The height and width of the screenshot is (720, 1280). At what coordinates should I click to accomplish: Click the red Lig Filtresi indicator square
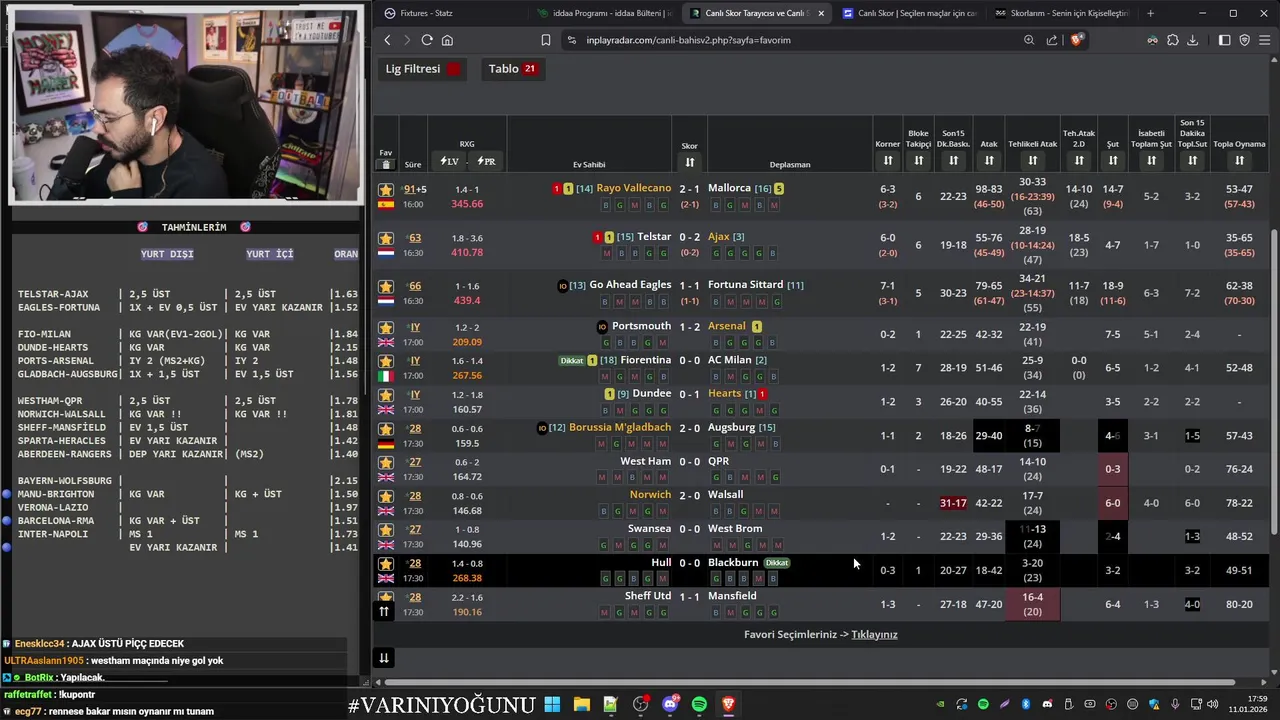pyautogui.click(x=453, y=69)
